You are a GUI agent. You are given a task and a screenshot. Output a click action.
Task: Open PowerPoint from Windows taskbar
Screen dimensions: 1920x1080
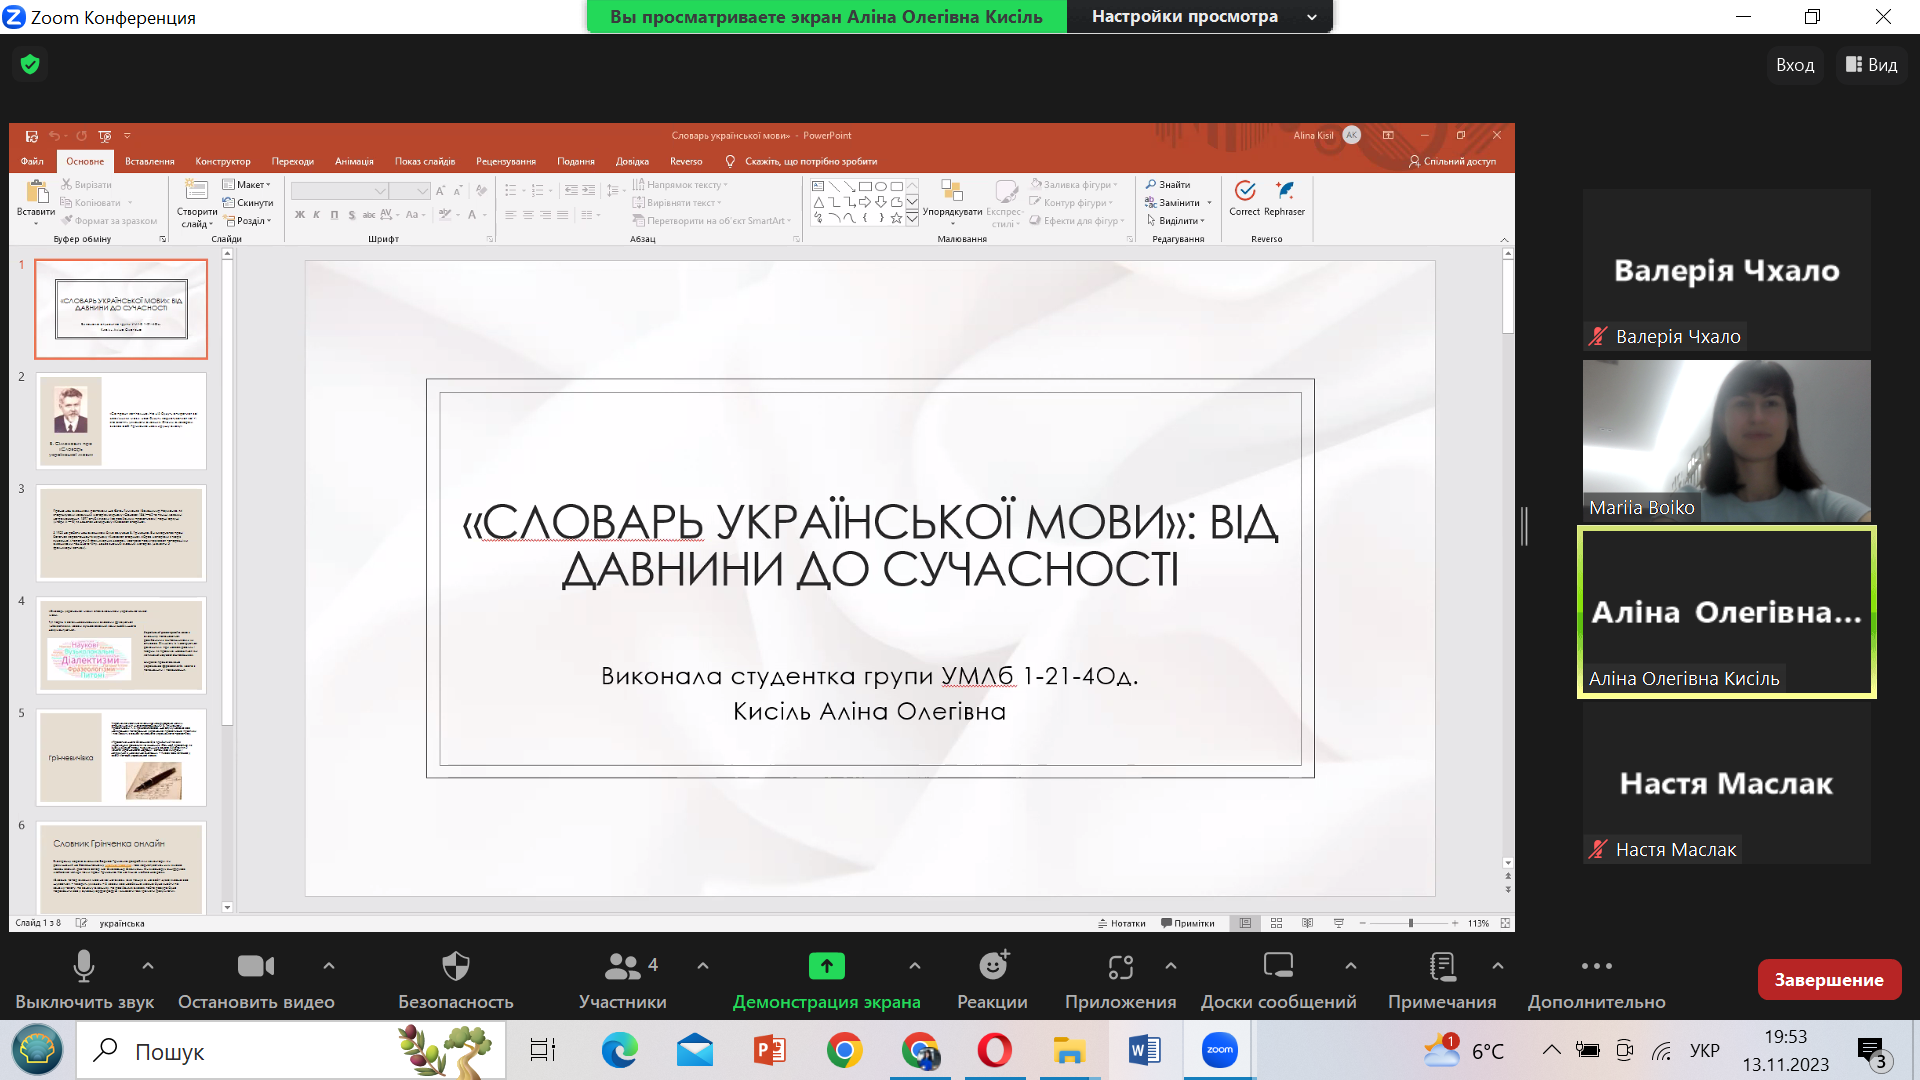coord(769,1051)
